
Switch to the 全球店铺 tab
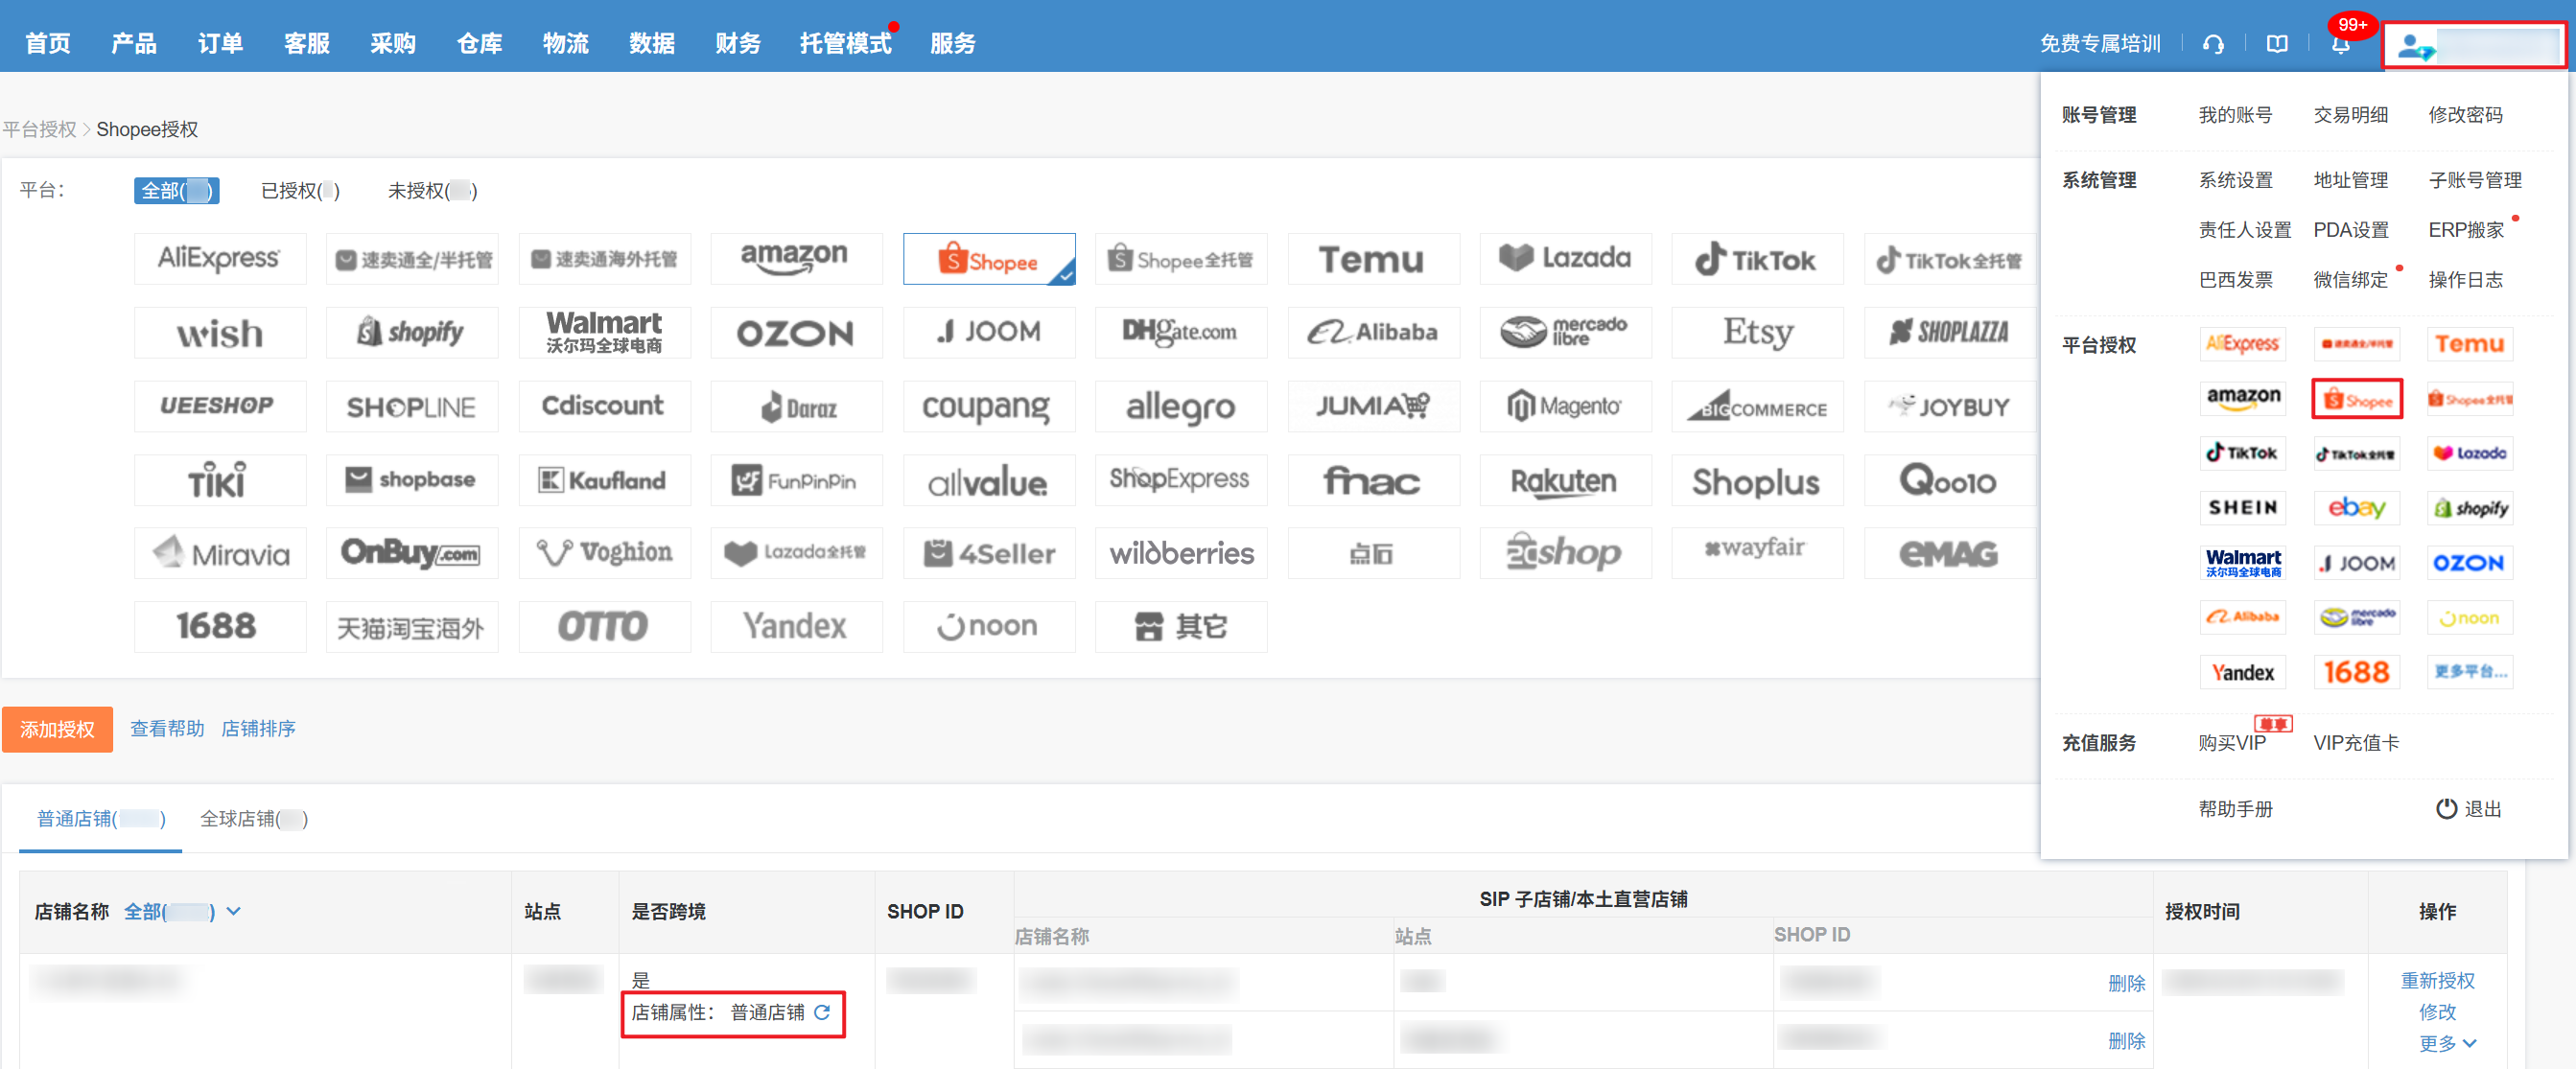pos(253,819)
